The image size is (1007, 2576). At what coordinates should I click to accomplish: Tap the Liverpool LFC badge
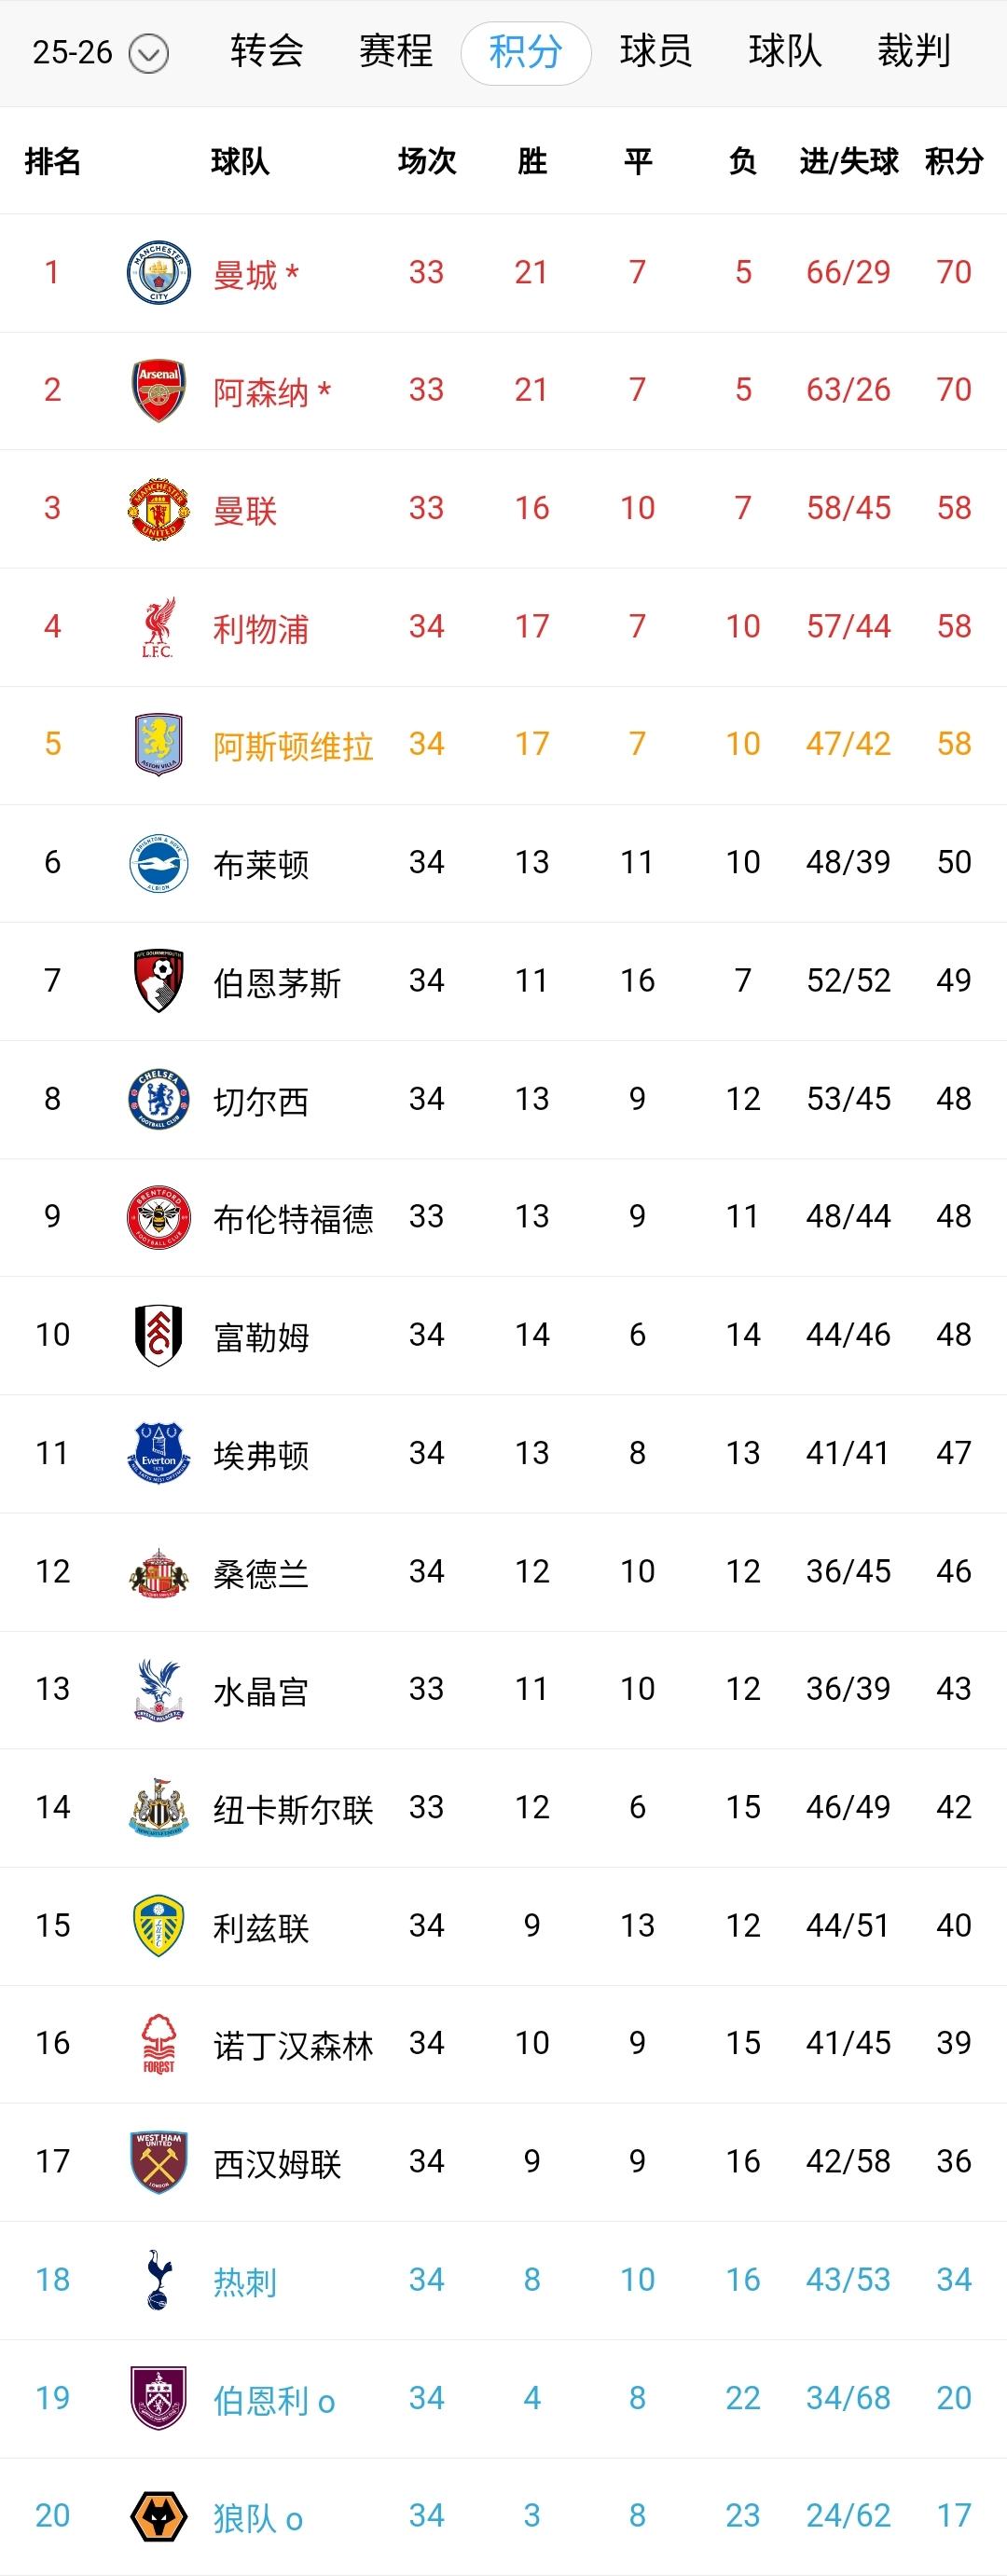click(x=158, y=627)
